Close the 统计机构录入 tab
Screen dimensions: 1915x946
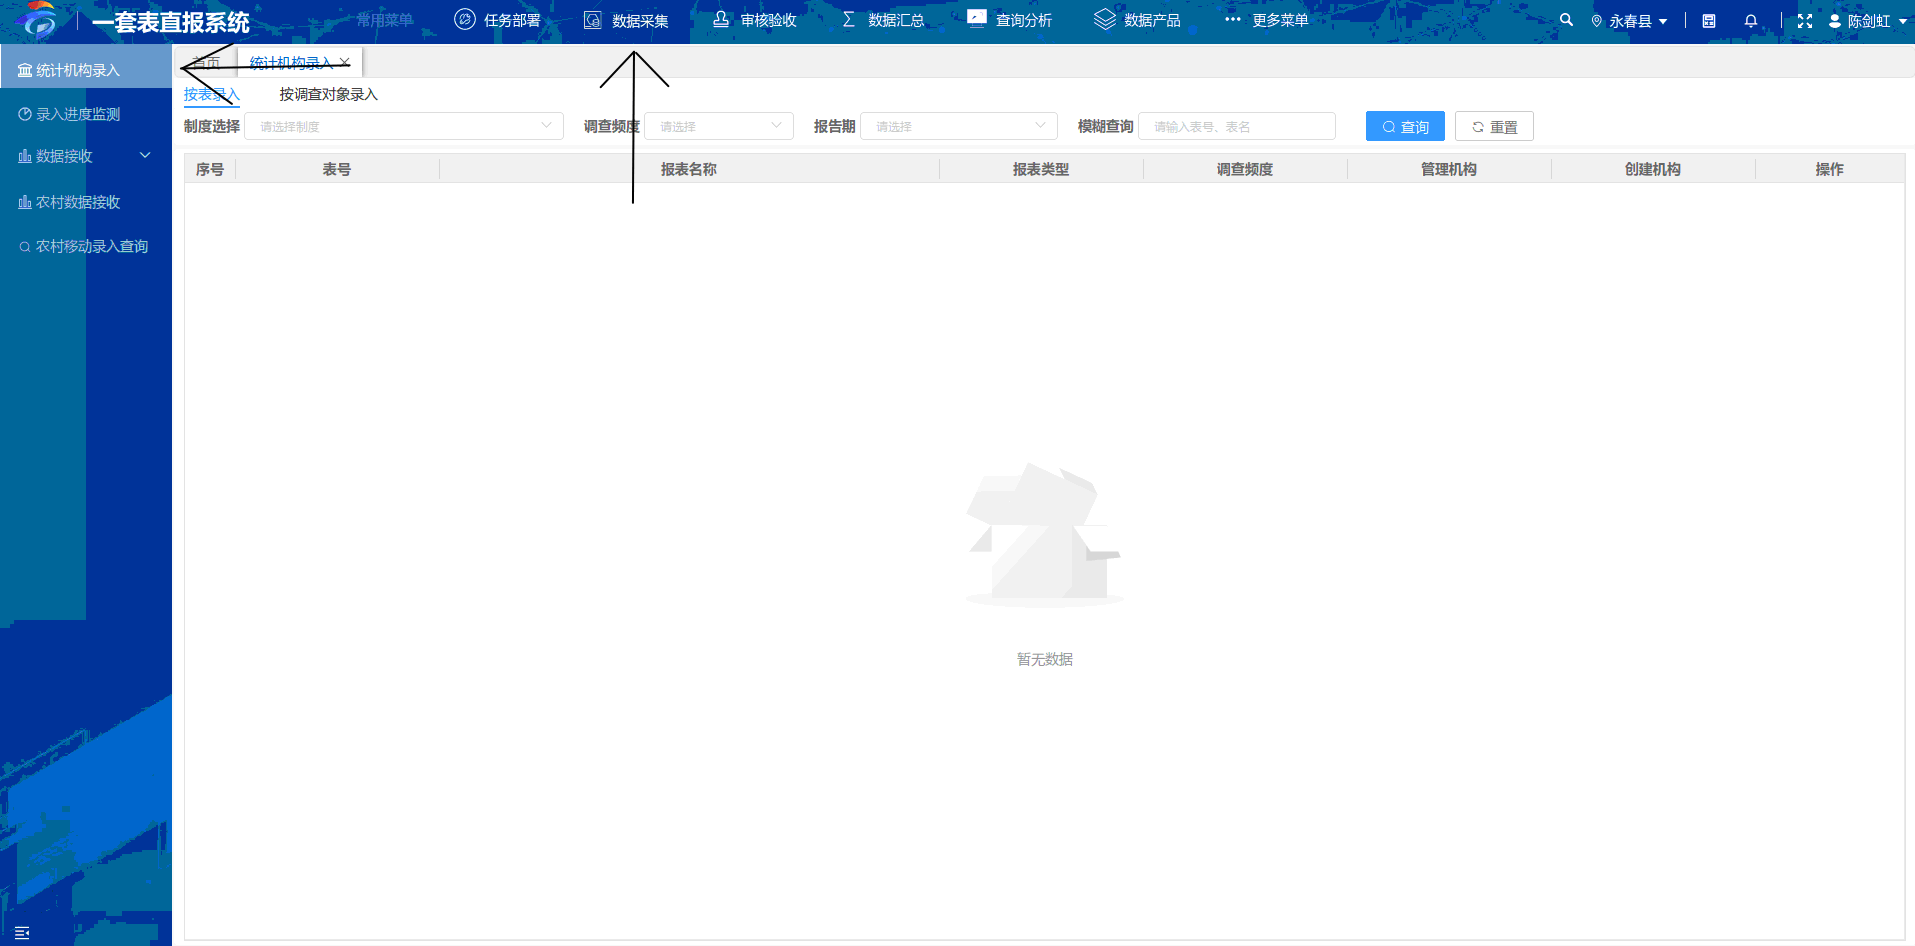tap(345, 62)
